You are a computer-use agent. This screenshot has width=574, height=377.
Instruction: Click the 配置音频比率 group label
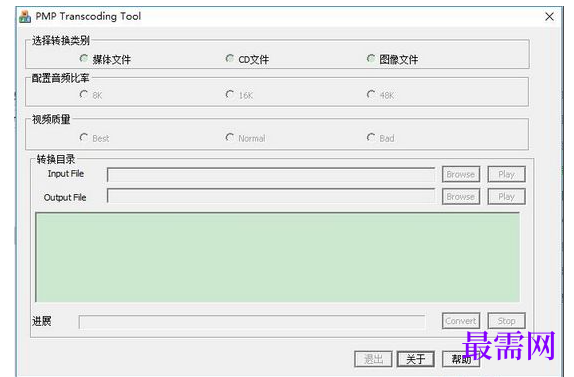(60, 78)
